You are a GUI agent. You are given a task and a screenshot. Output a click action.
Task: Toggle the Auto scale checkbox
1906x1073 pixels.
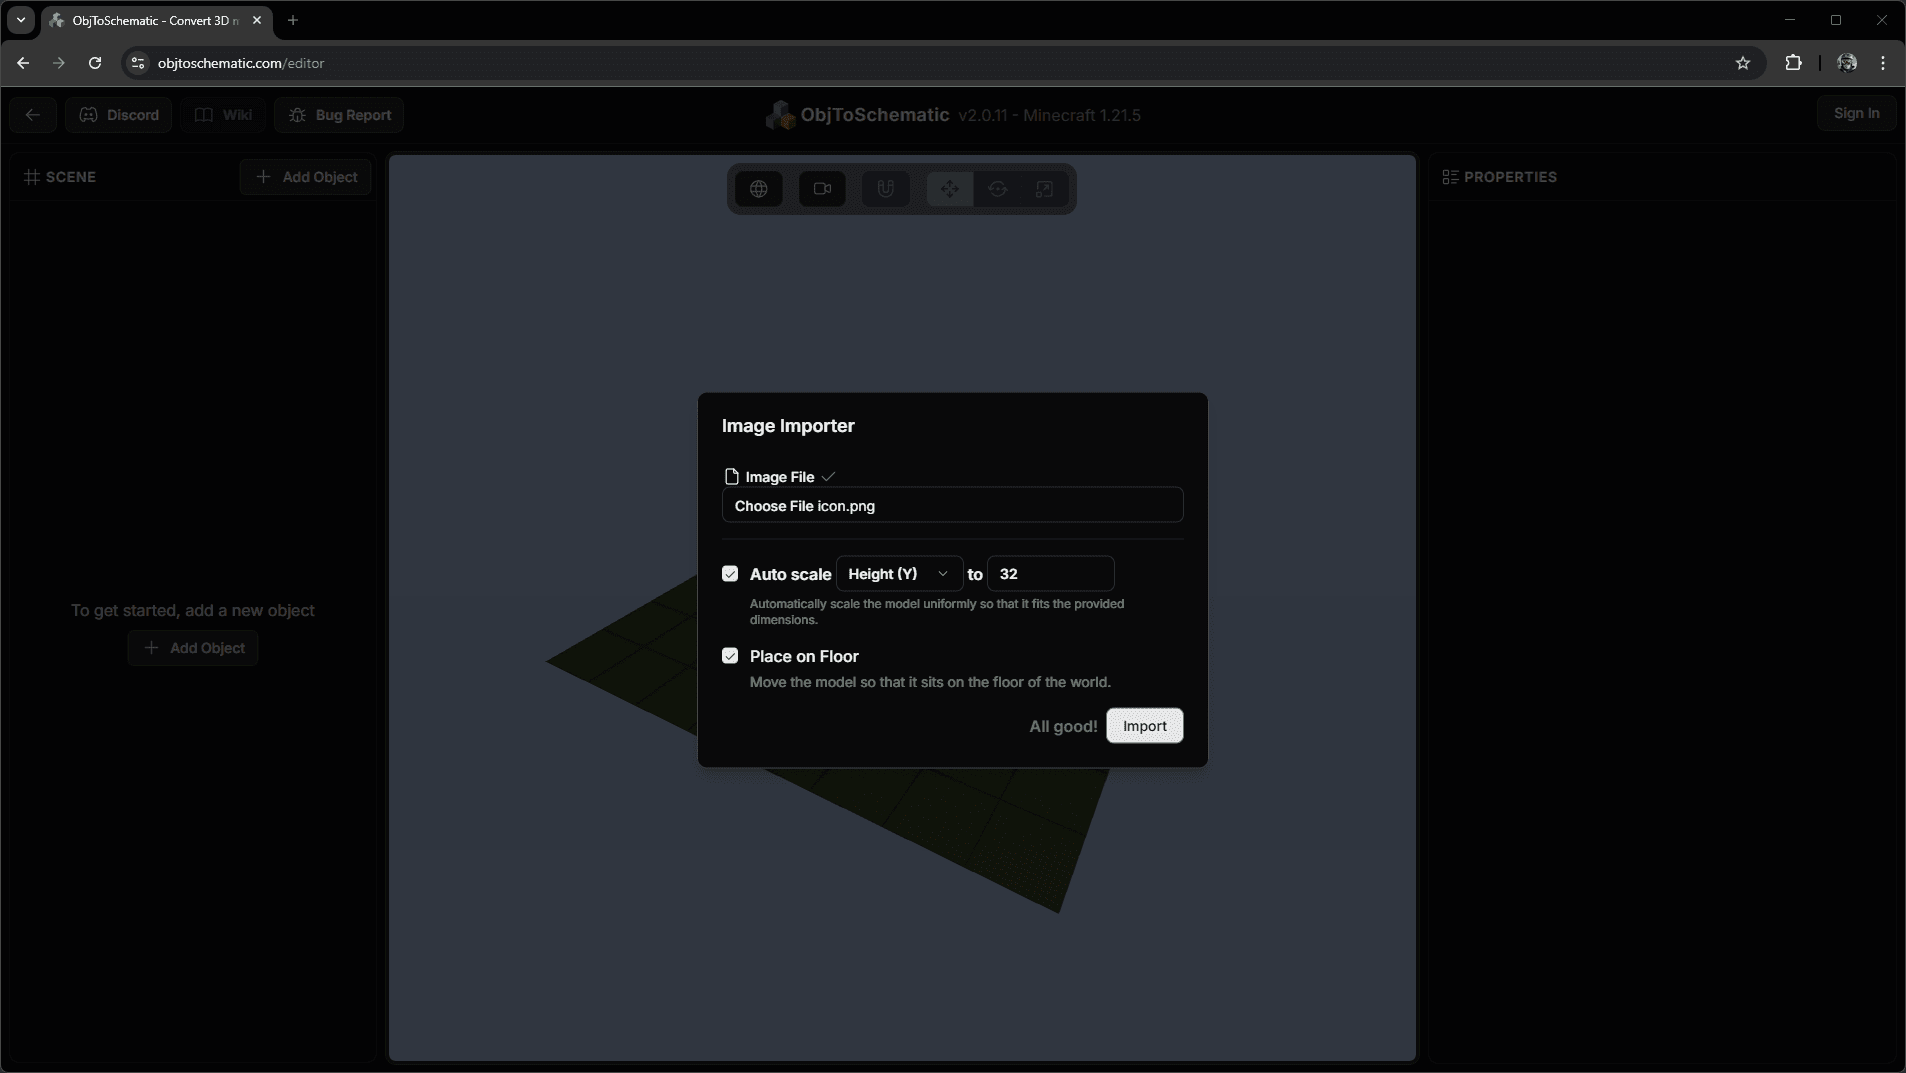(730, 574)
